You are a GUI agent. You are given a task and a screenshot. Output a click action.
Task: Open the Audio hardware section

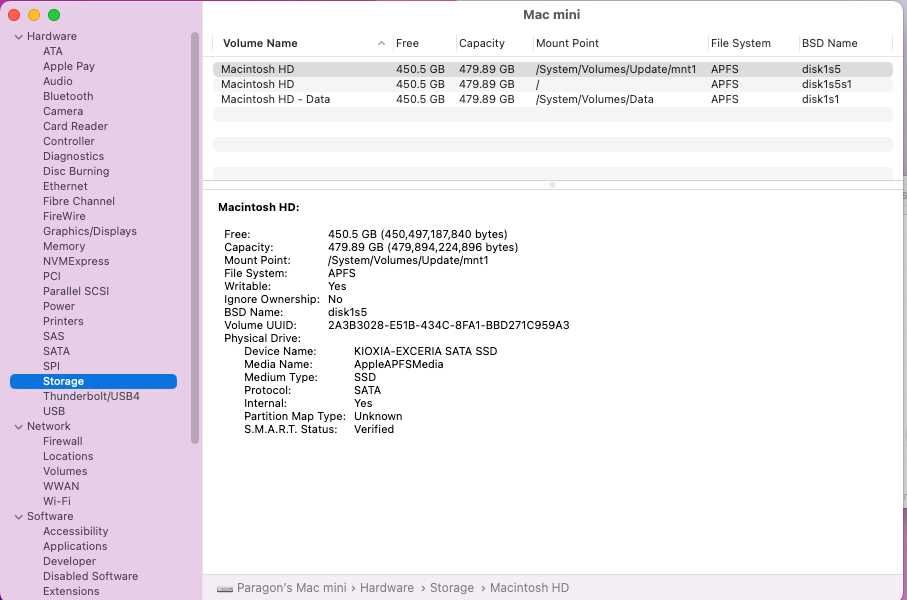coord(58,81)
